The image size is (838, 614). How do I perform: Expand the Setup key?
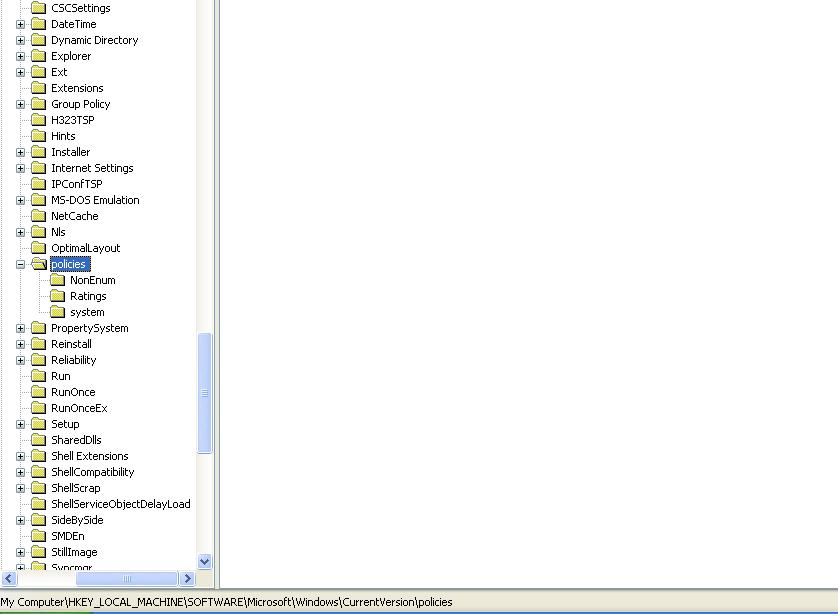point(20,424)
